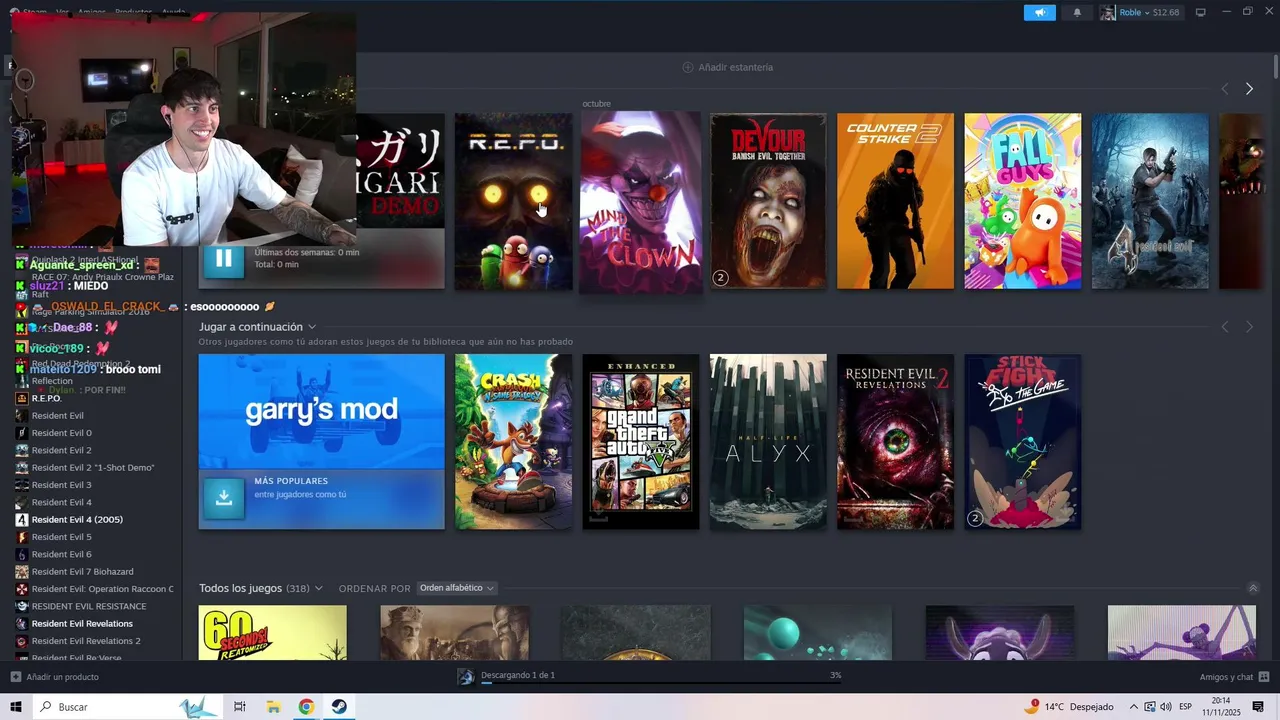Open the Resident Evil 4 cover in shelf
Screen dimensions: 1280x720
[1150, 201]
